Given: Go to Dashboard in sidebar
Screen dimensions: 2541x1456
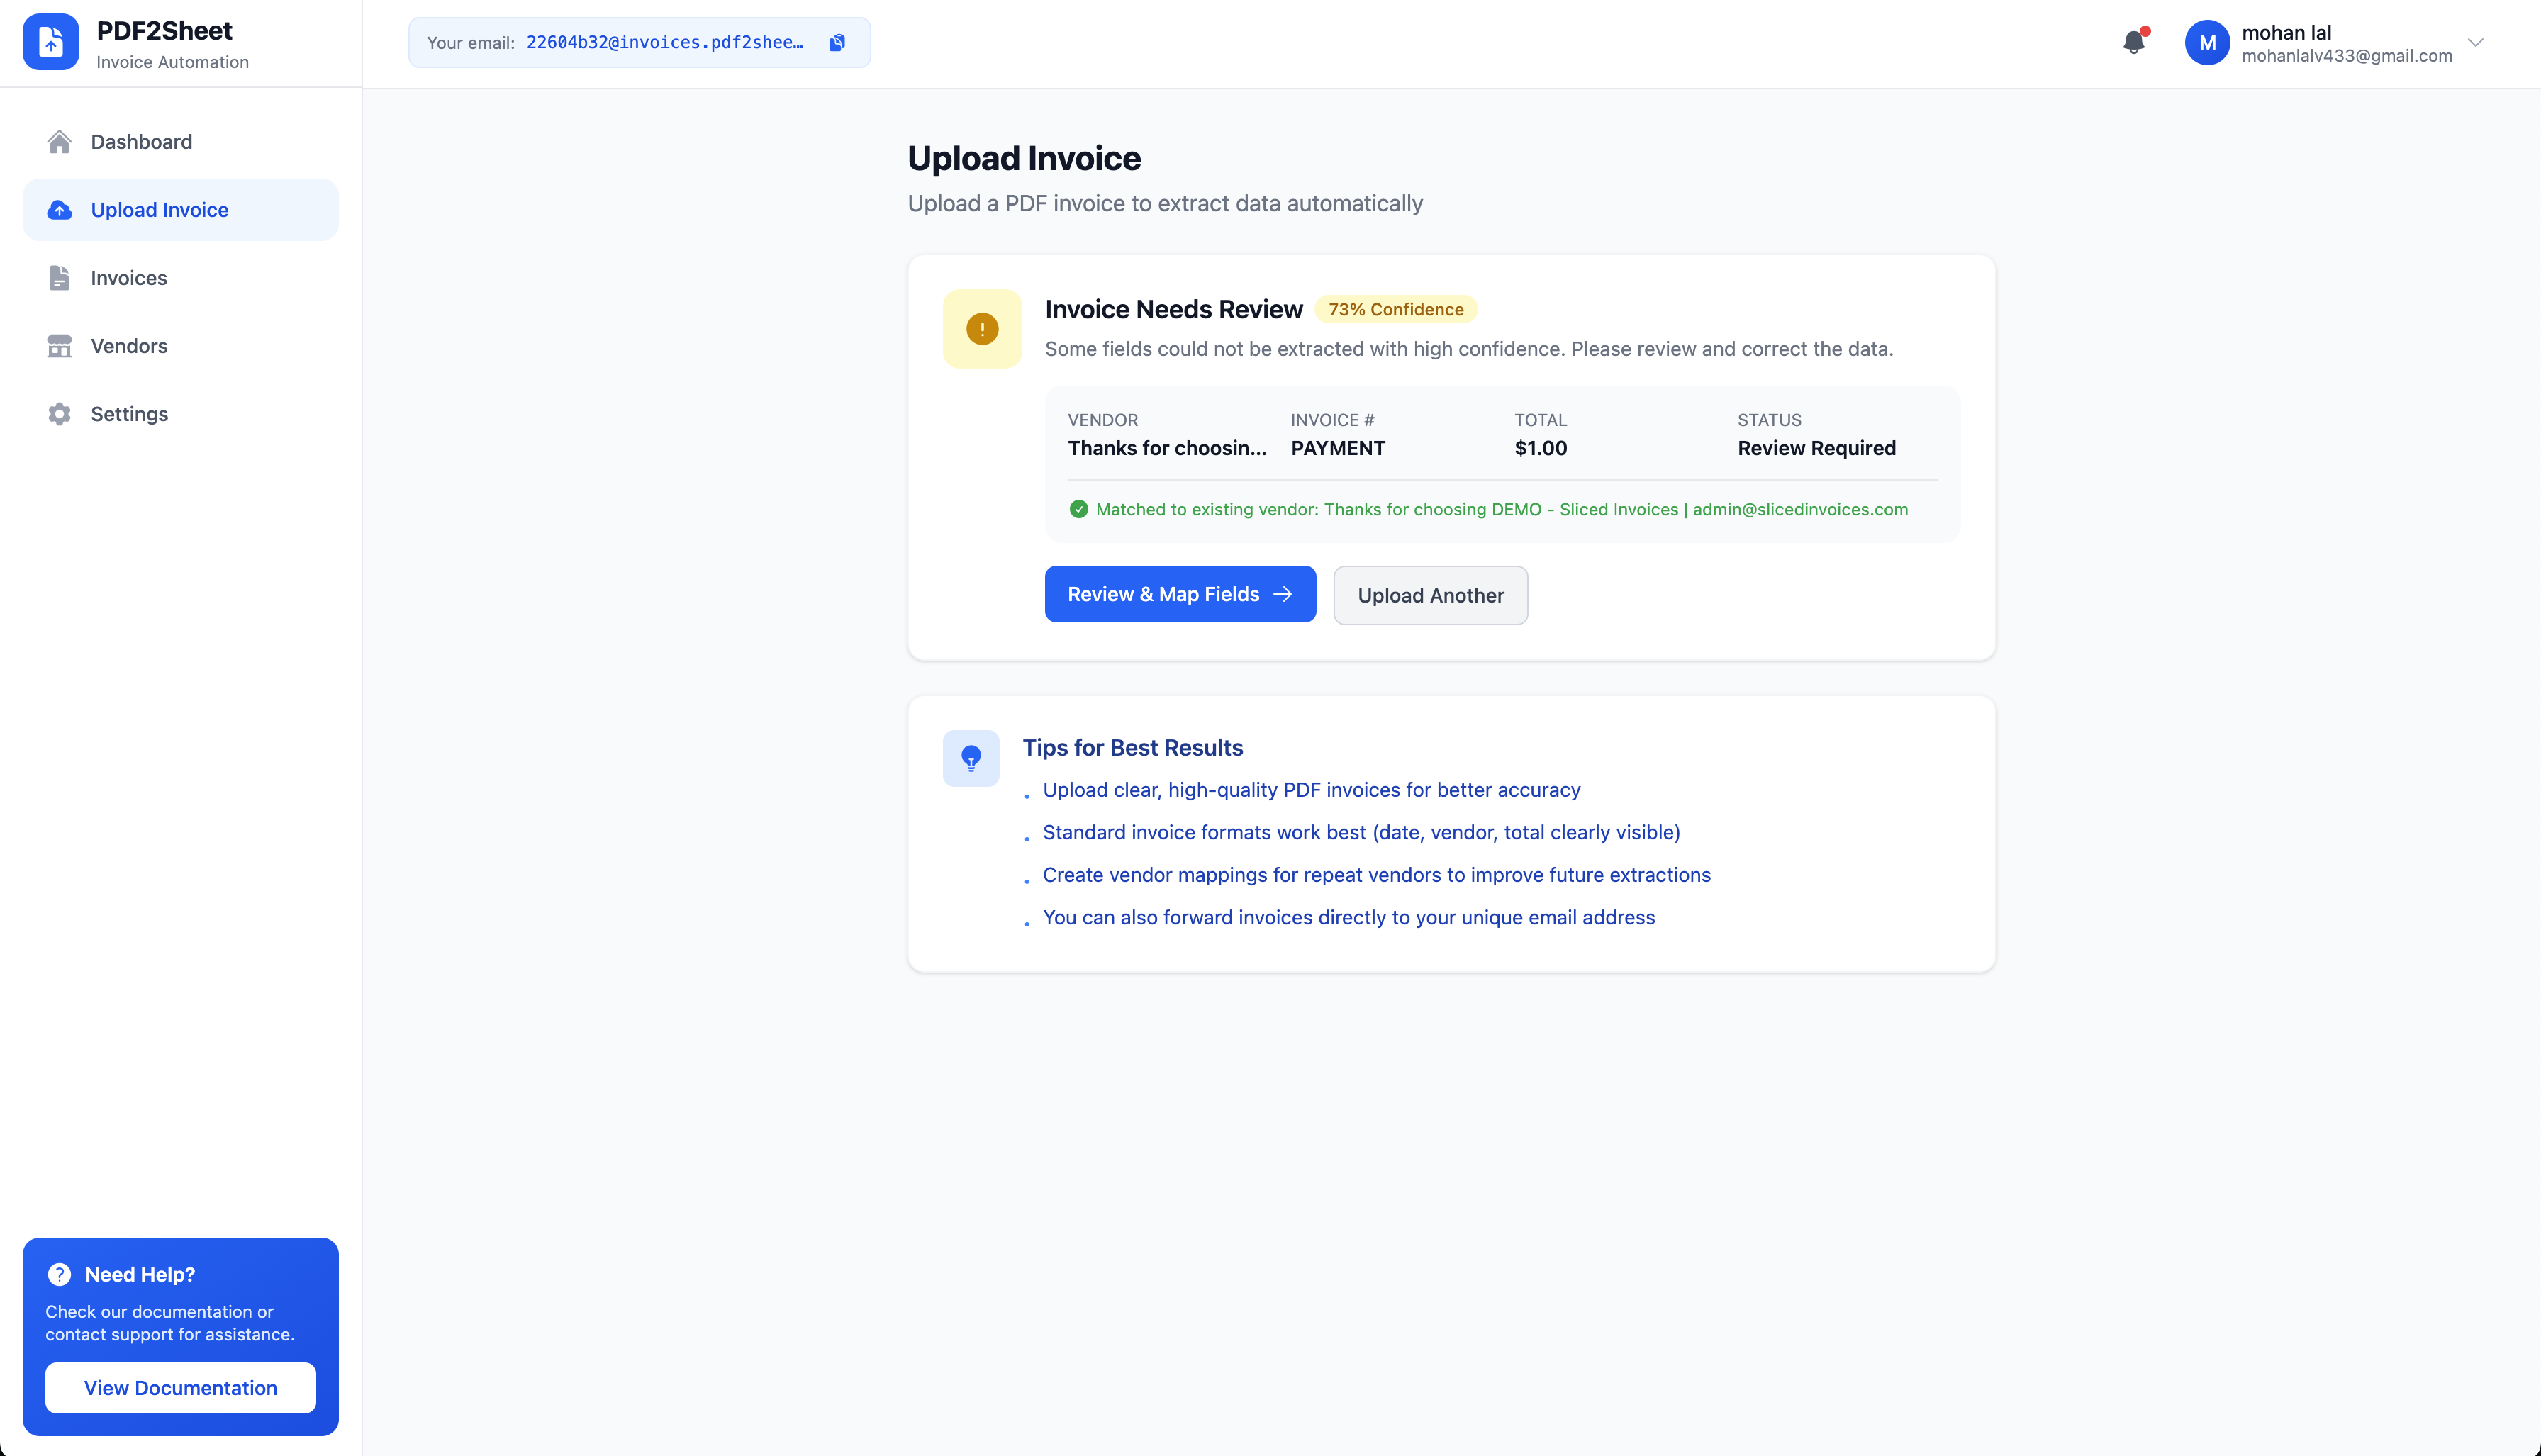Looking at the screenshot, I should point(141,142).
